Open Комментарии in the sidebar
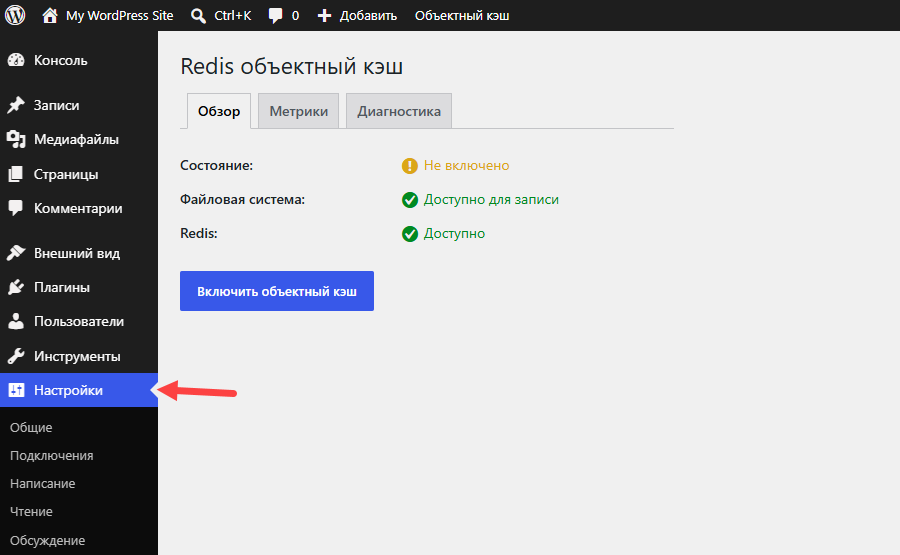The height and width of the screenshot is (555, 900). click(x=79, y=208)
